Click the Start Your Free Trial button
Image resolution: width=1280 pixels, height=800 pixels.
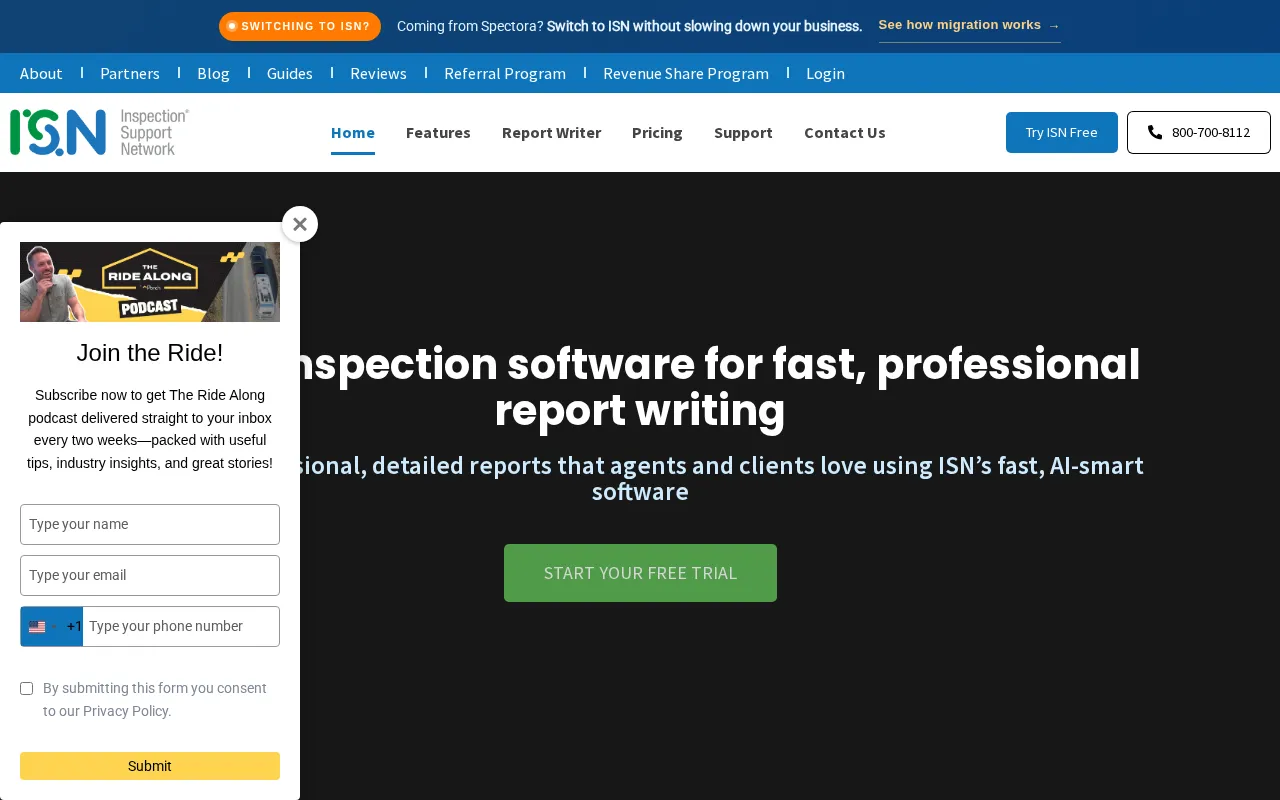tap(640, 573)
